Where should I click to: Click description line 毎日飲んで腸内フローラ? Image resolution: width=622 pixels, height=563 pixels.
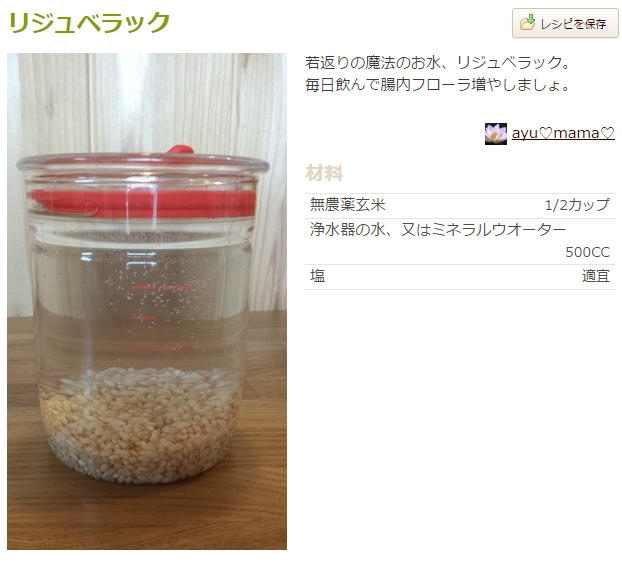coord(438,85)
